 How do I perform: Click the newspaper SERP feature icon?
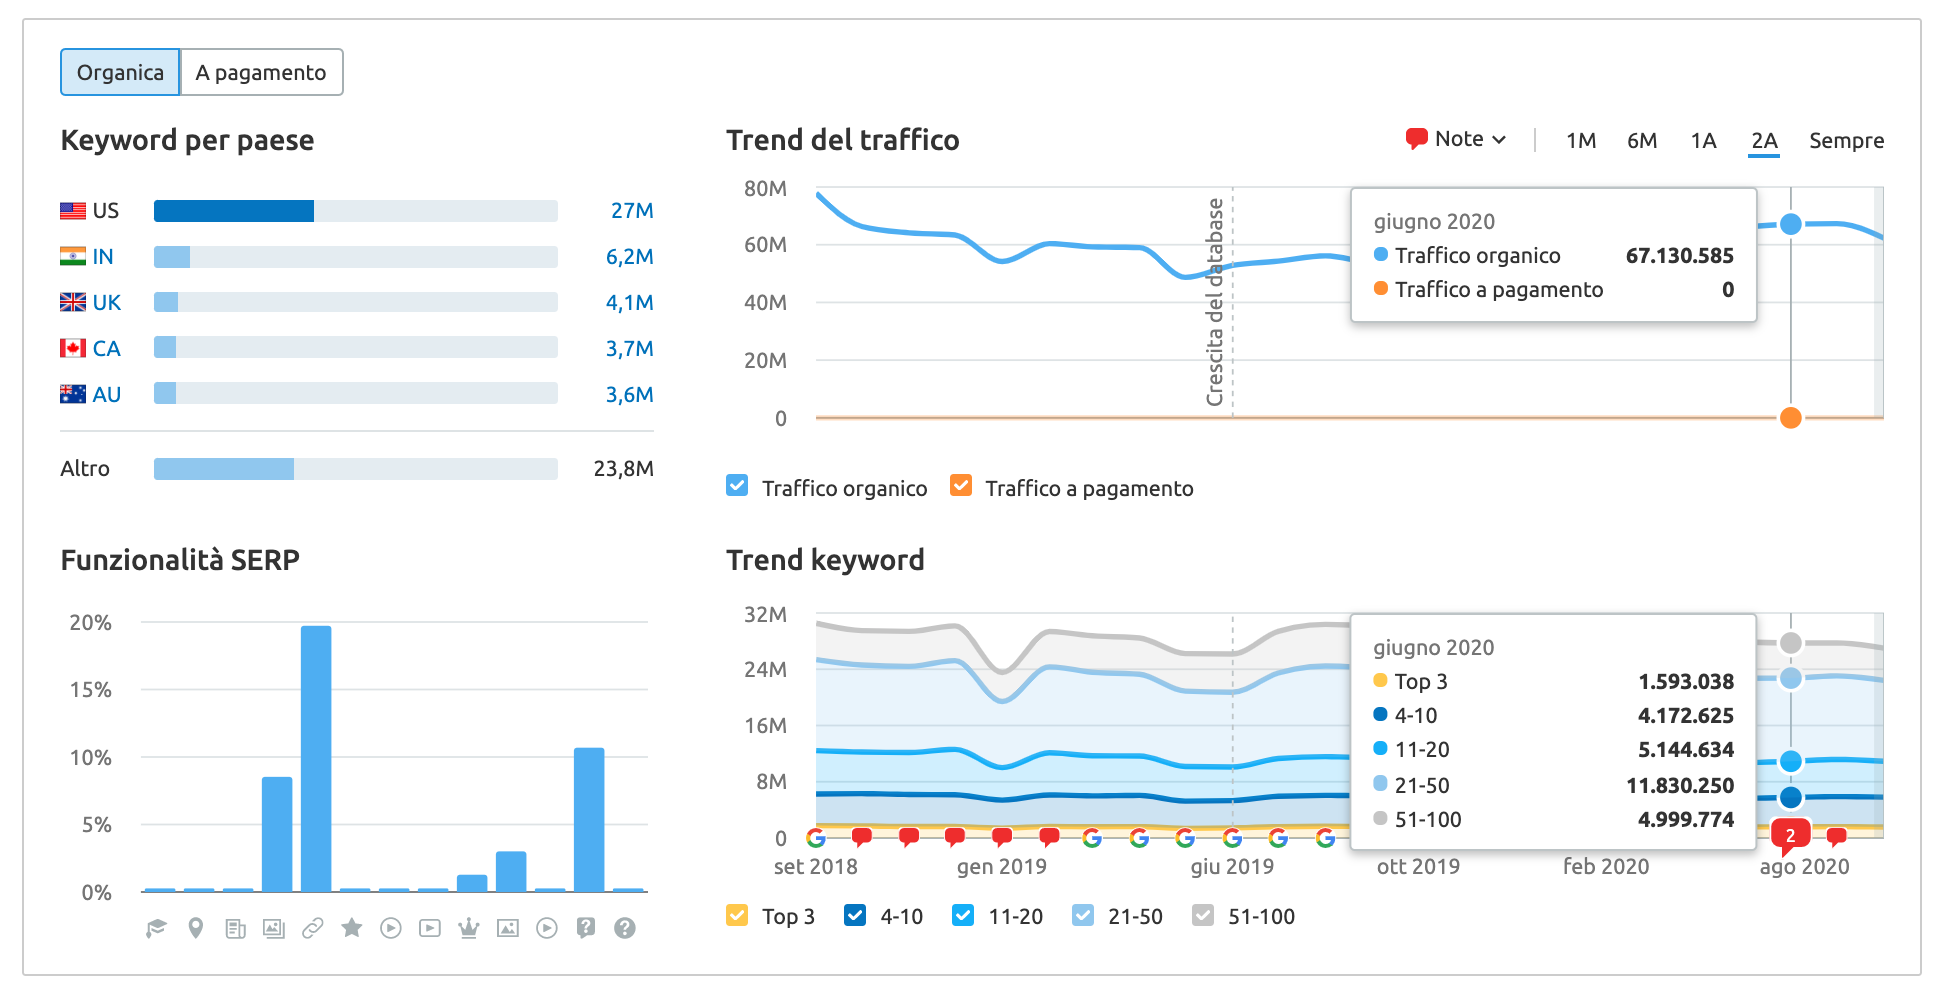[x=235, y=929]
